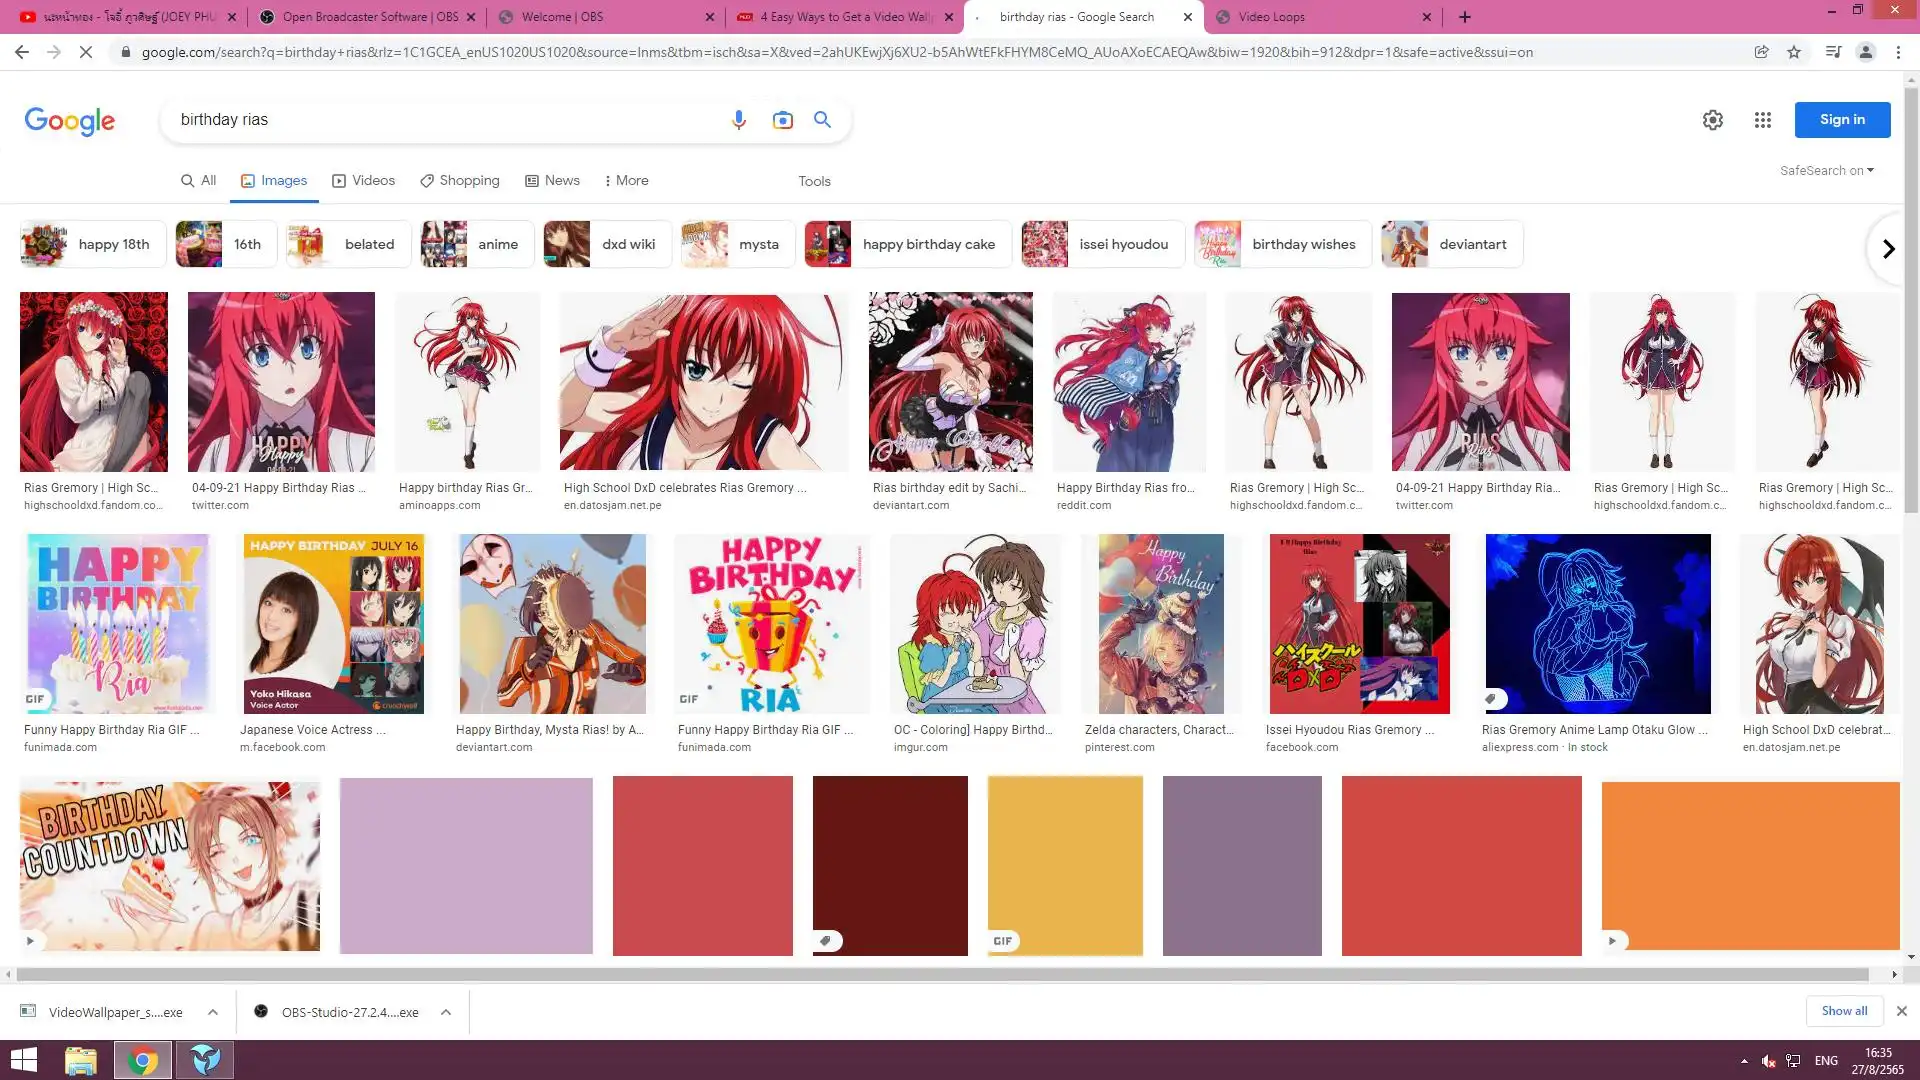Stop page loading with X button
The image size is (1920, 1080).
86,52
